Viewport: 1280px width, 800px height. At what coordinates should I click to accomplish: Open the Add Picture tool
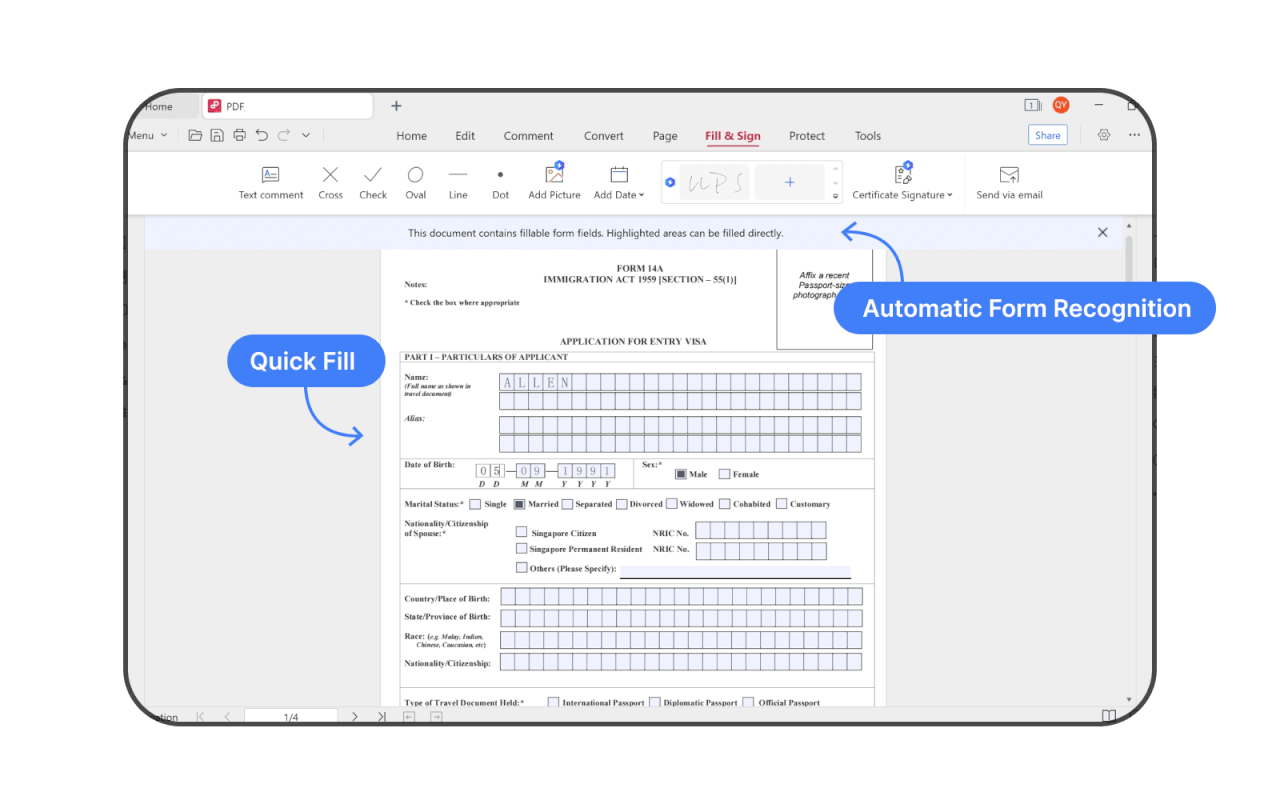pyautogui.click(x=554, y=182)
